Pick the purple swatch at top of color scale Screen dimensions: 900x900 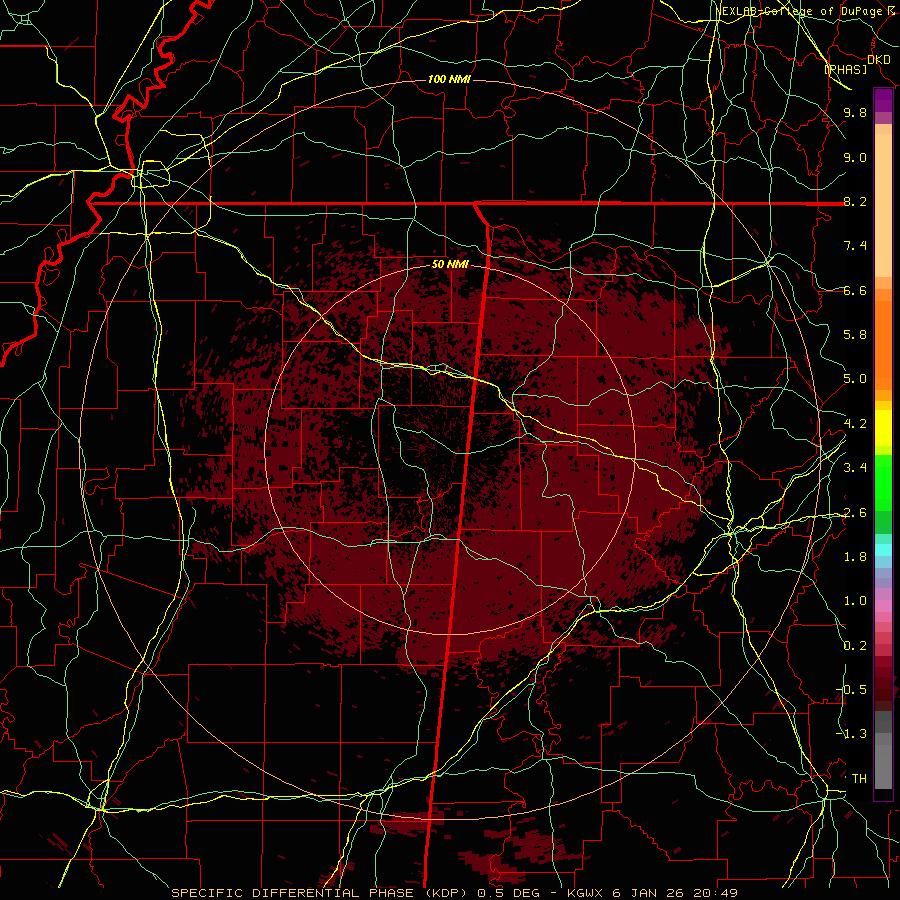coord(883,100)
